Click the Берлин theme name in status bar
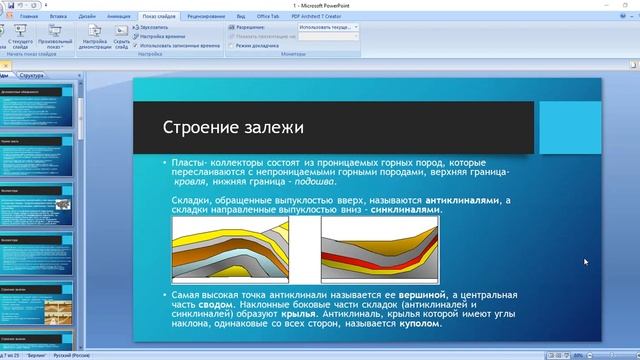This screenshot has height=360, width=640. 37,356
